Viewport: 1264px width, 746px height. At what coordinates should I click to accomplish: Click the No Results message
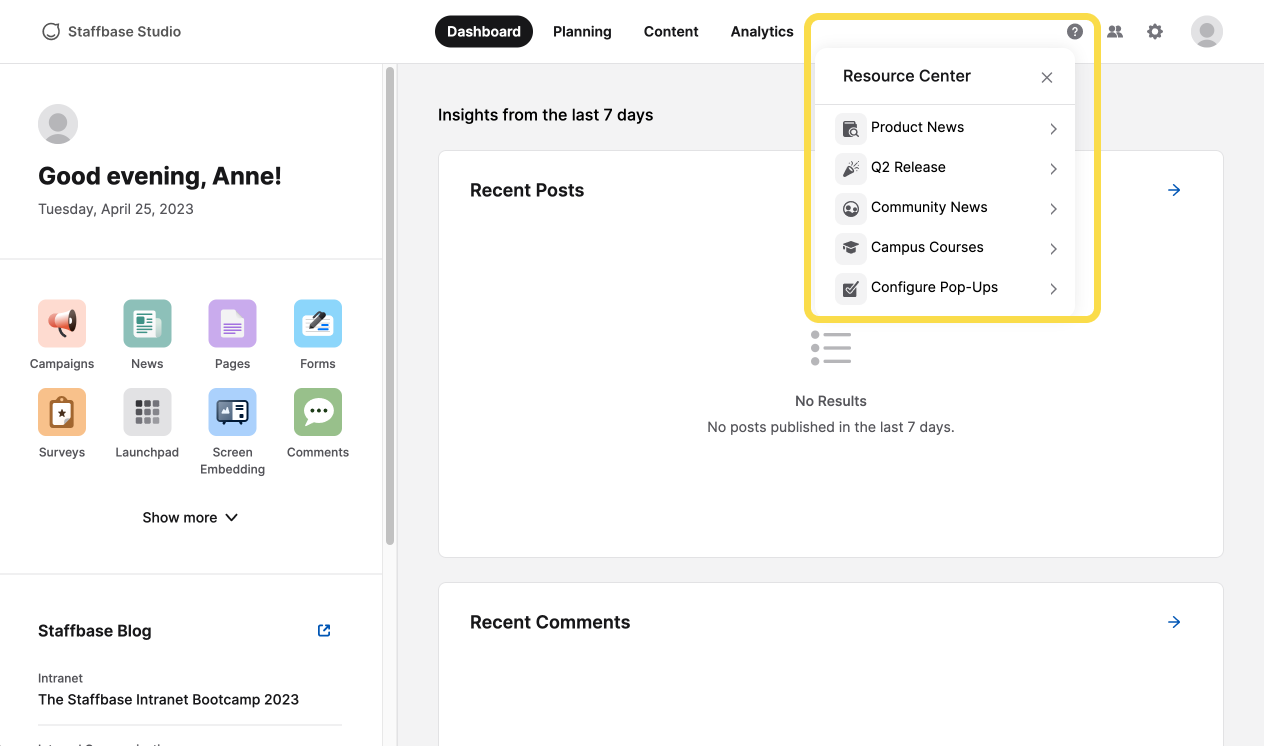(x=831, y=401)
